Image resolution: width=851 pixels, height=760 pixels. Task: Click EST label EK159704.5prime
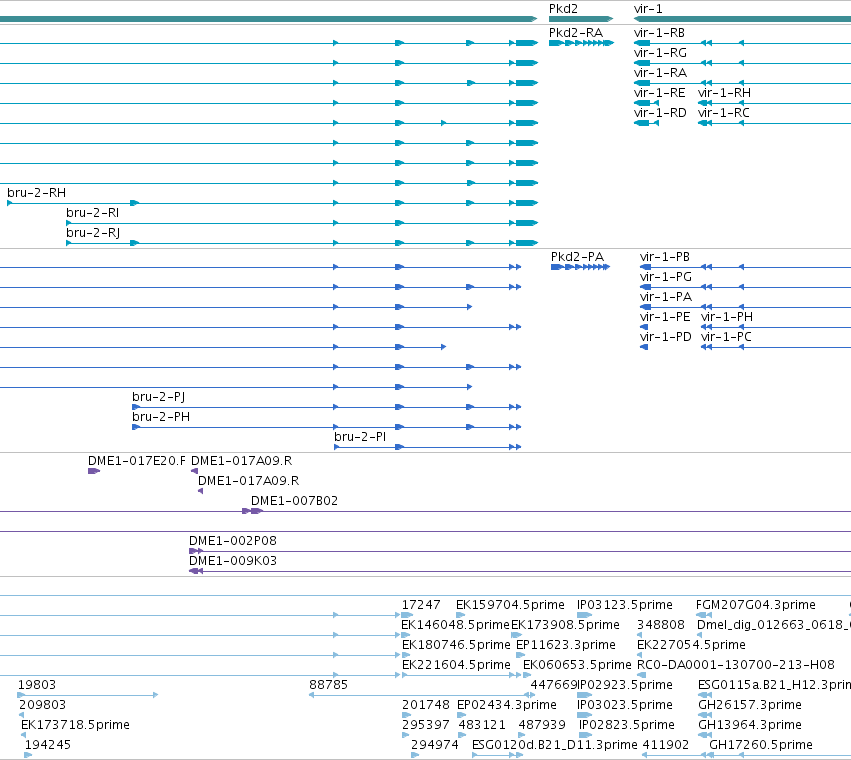click(510, 605)
